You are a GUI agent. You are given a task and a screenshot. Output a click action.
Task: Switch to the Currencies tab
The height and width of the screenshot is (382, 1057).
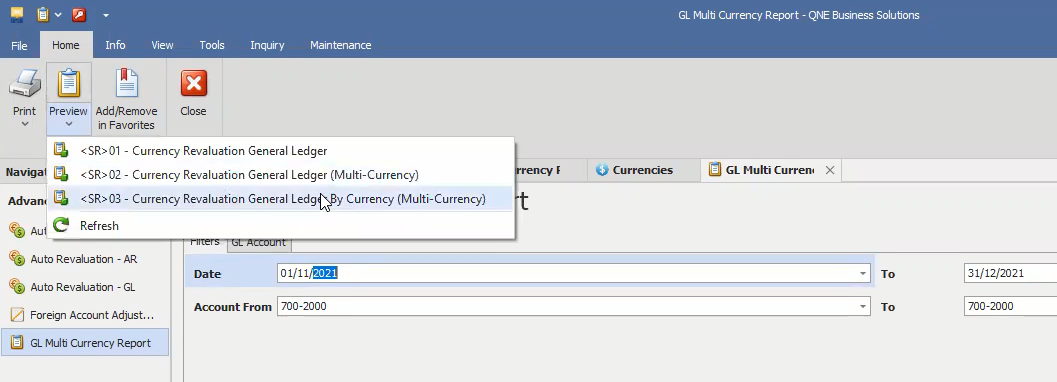point(642,170)
